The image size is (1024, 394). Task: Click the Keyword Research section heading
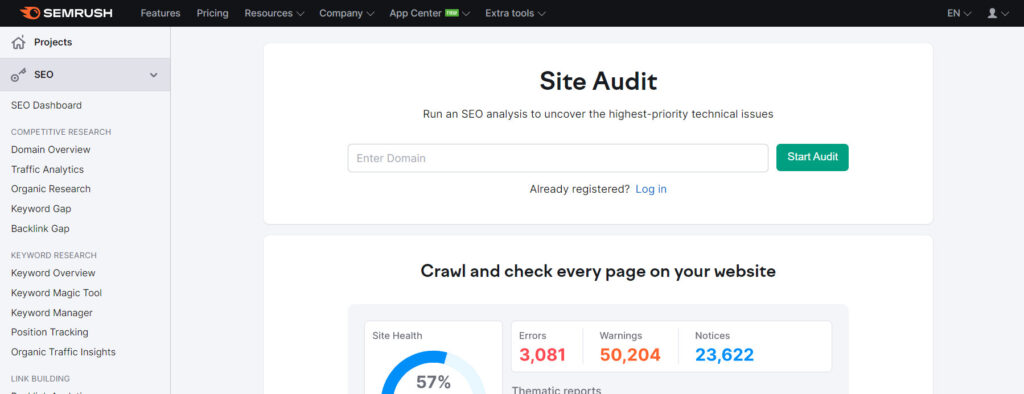54,255
